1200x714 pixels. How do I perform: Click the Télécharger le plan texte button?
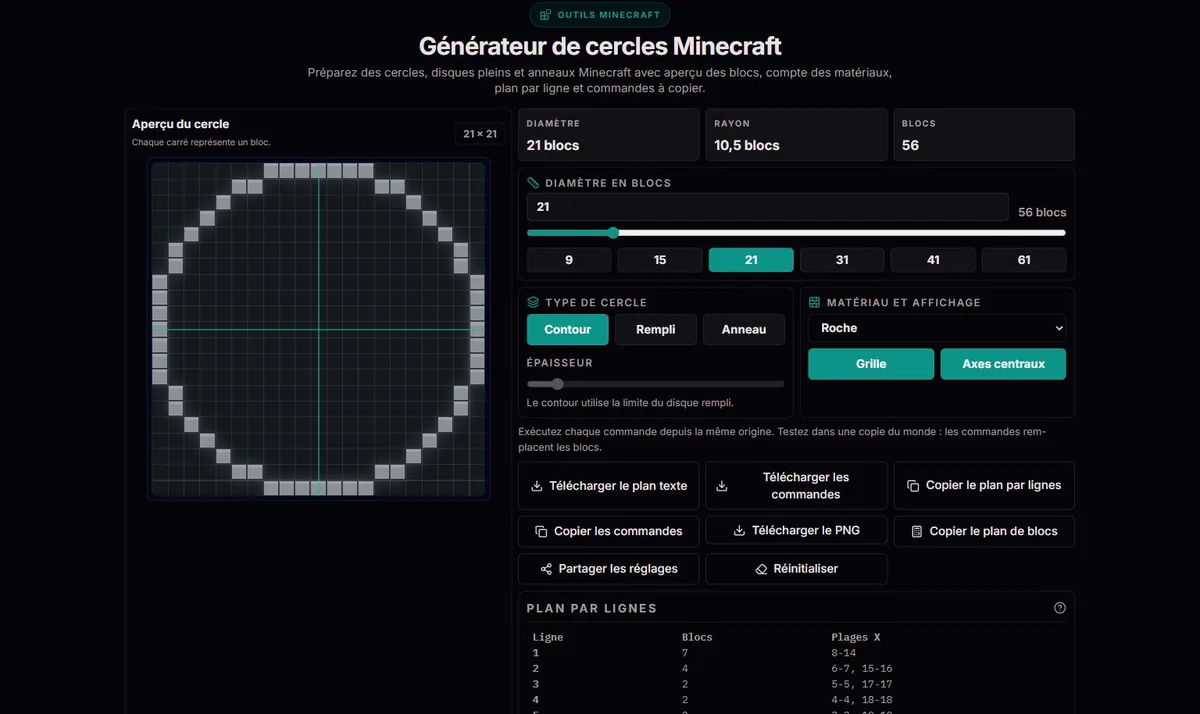tap(608, 486)
